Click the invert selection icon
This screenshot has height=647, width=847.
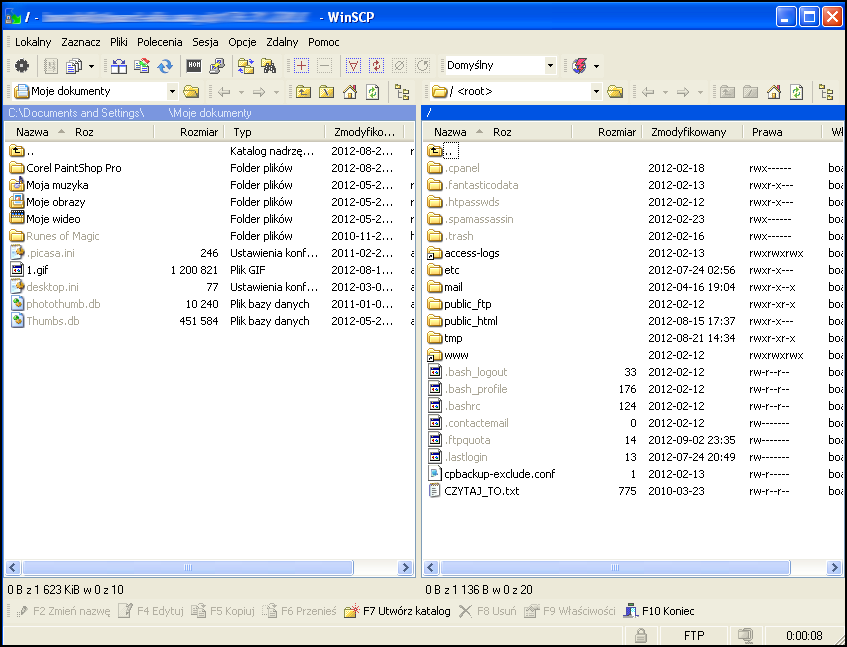377,66
